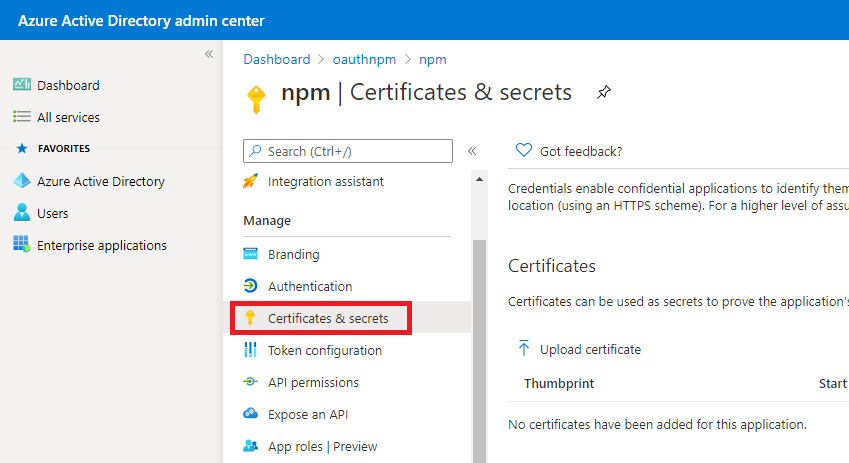Viewport: 849px width, 463px height.
Task: Focus the Search (Ctrl+/) input field
Action: [x=355, y=151]
